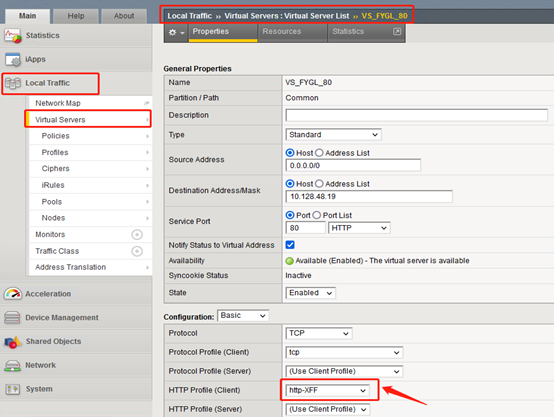Select the Resources tab
The image size is (554, 417).
293,32
